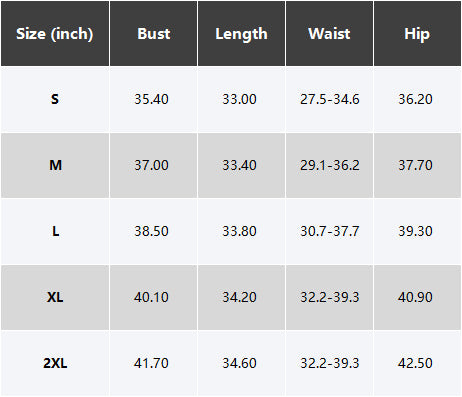
Task: Select the 2XL size row label
Action: tap(55, 363)
